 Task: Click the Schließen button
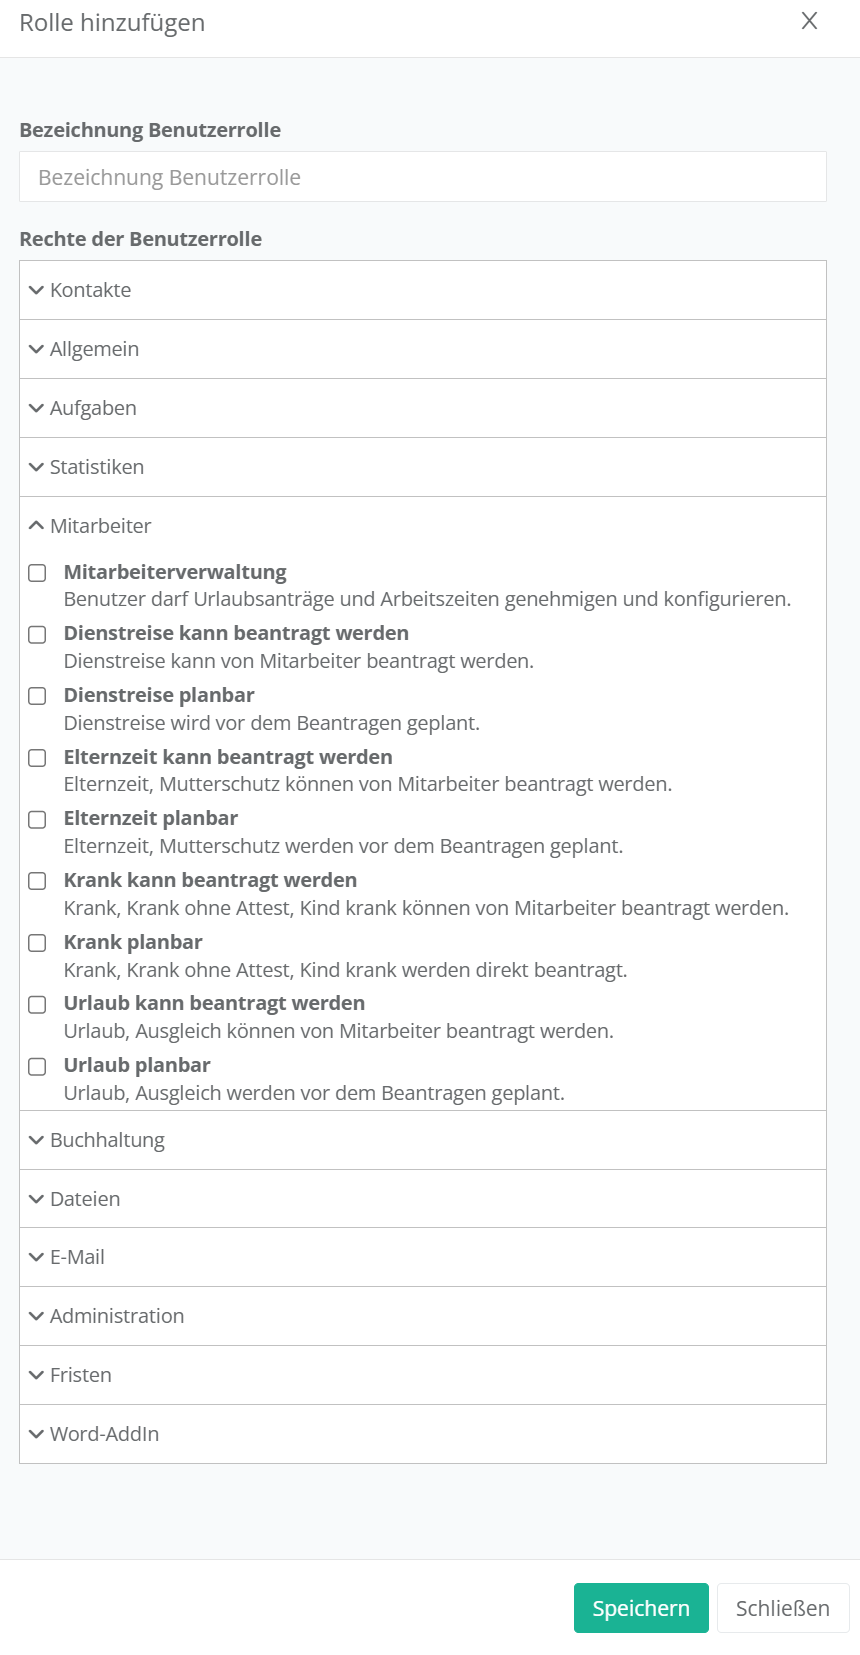783,1608
